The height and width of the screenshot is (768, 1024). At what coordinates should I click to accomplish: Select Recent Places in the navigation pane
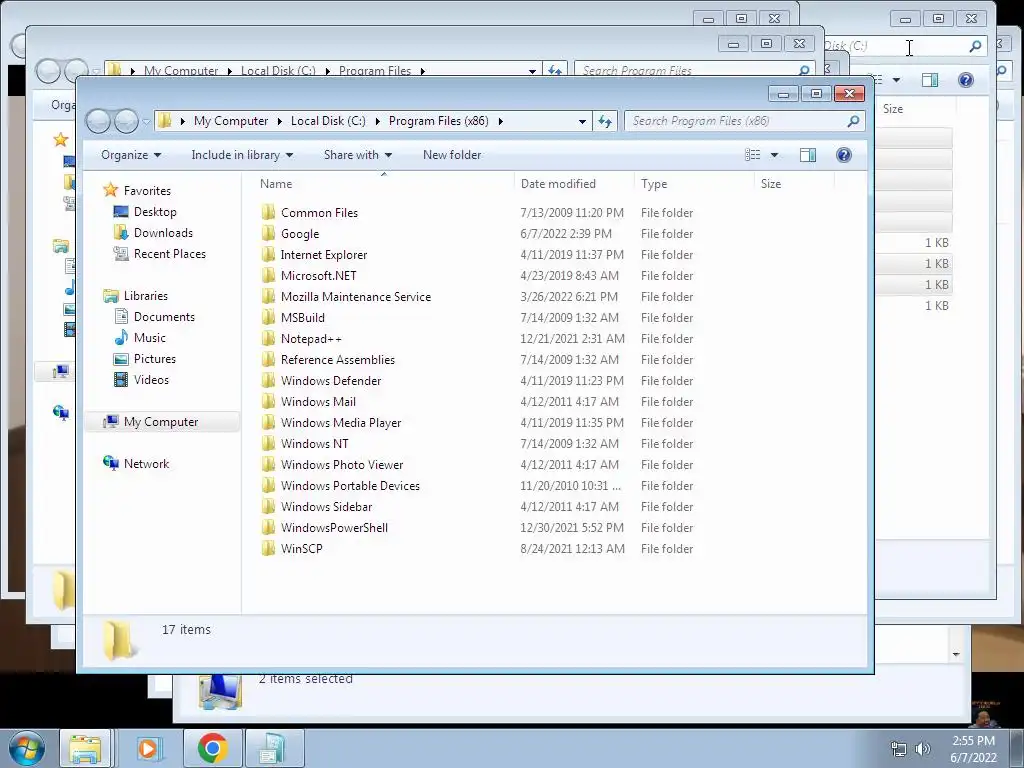[170, 253]
